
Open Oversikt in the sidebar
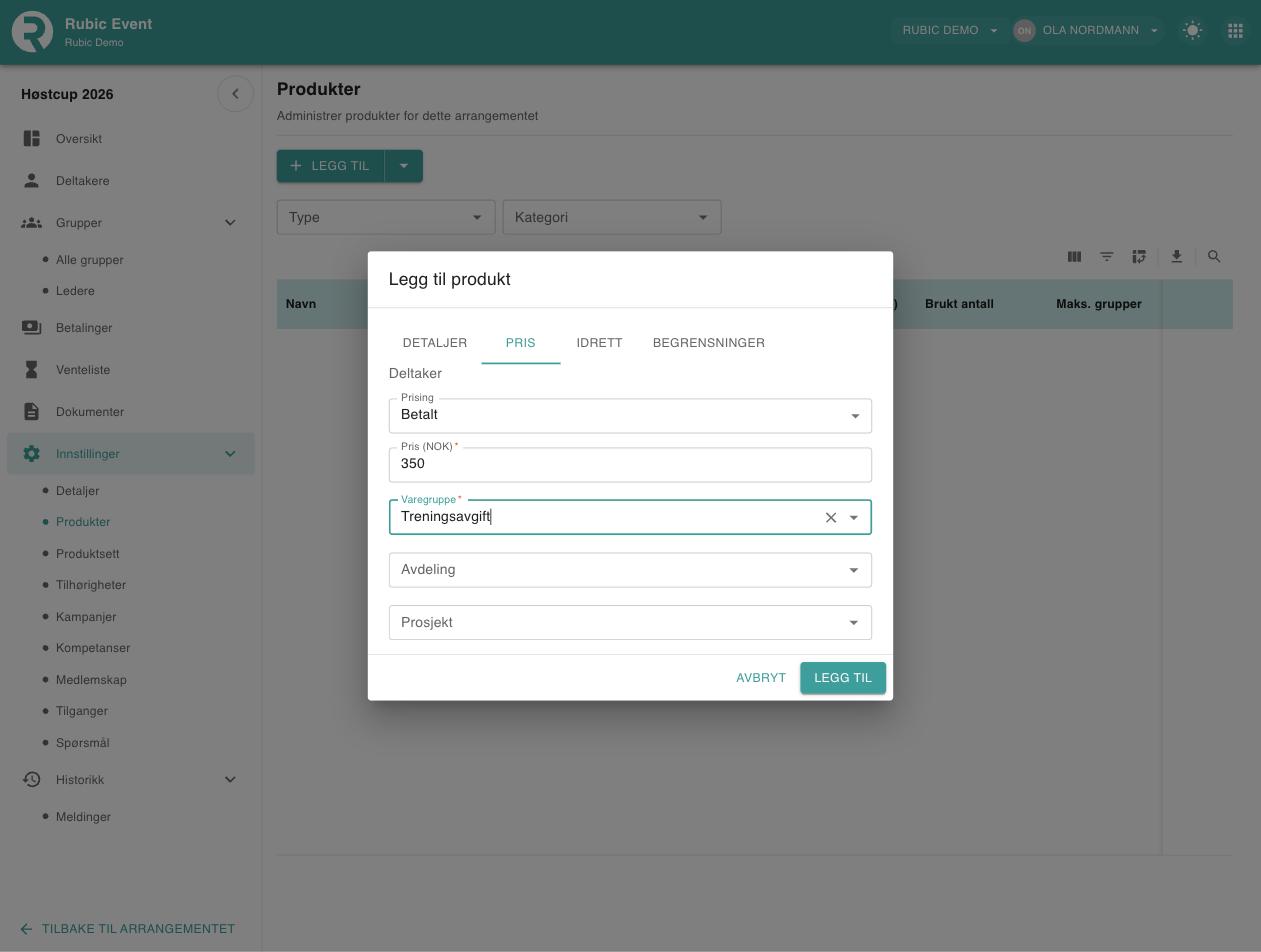[130, 139]
